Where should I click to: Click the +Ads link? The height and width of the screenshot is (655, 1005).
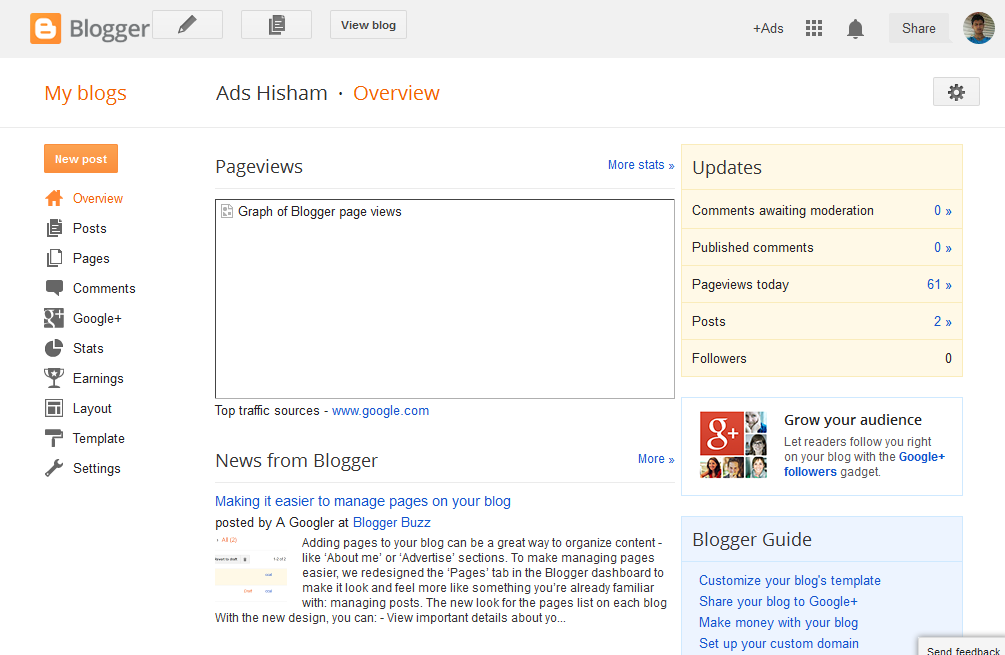pos(768,28)
